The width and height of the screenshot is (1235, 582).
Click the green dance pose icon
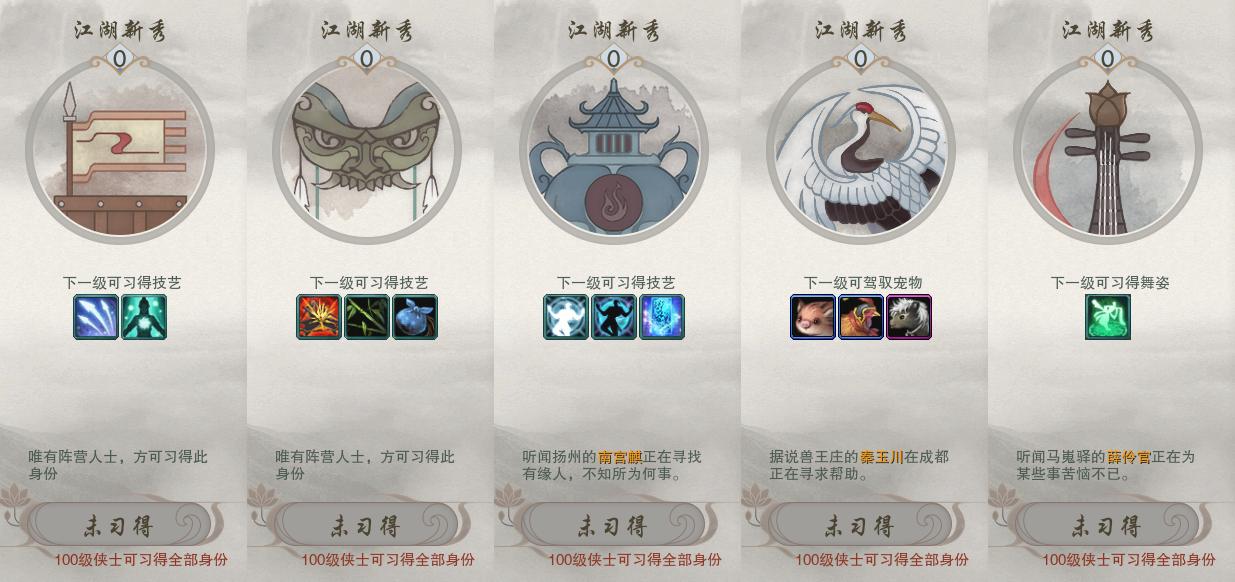1108,317
